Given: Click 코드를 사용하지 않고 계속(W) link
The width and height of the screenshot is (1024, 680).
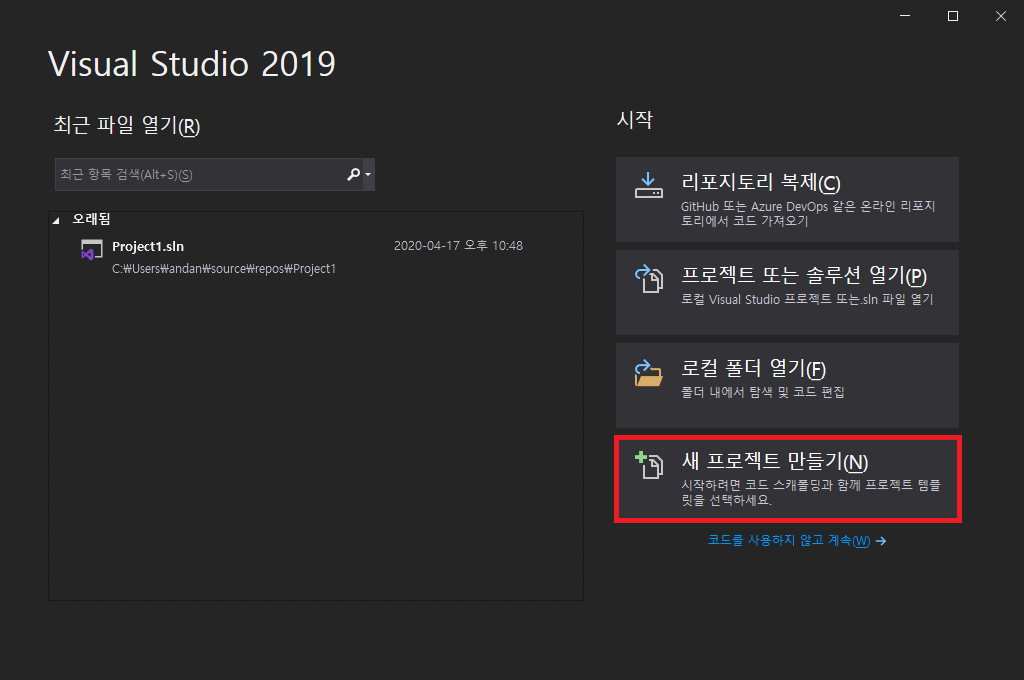Looking at the screenshot, I should [x=789, y=540].
